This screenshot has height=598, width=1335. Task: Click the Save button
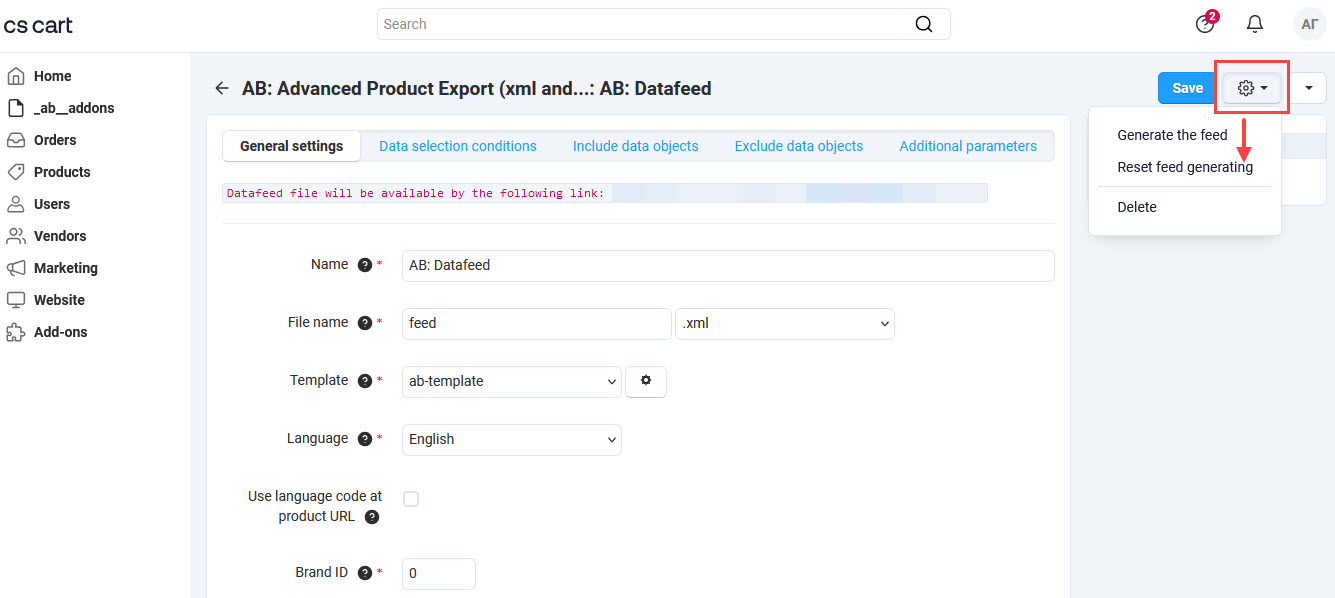coord(1186,87)
